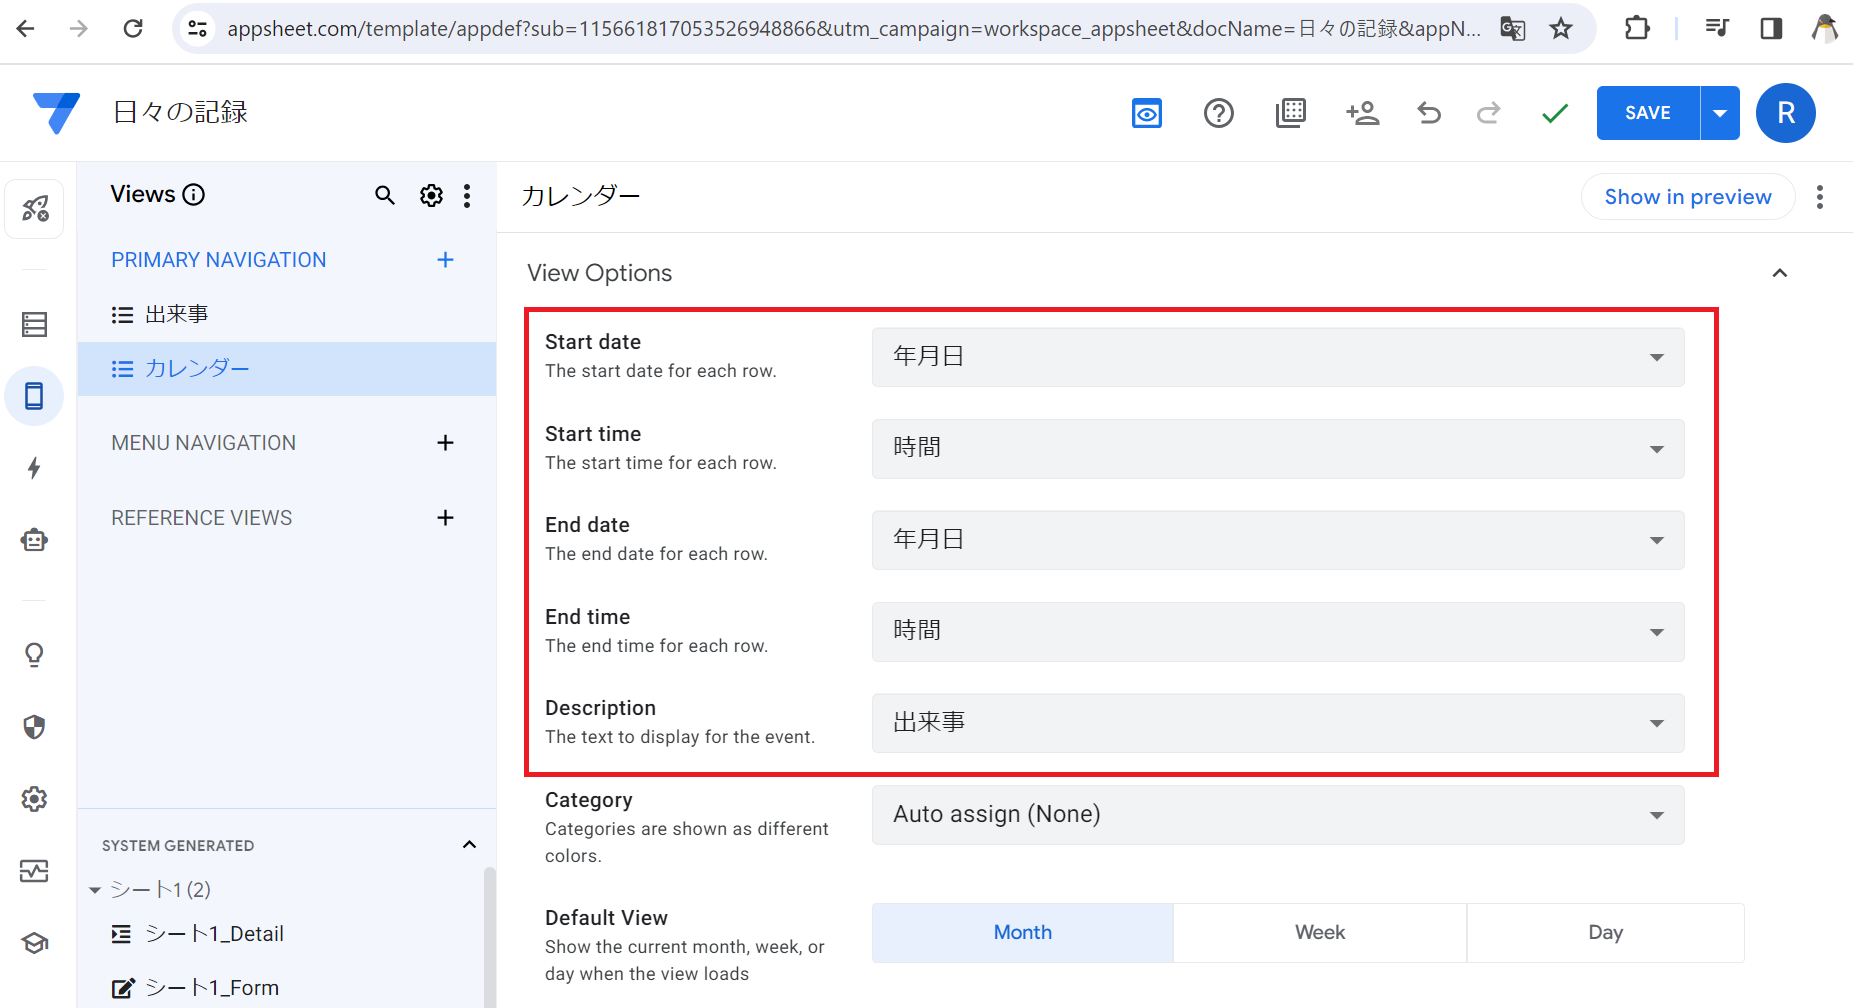The height and width of the screenshot is (1008, 1853).
Task: Open the Views phone icon in sidebar
Action: [x=35, y=396]
